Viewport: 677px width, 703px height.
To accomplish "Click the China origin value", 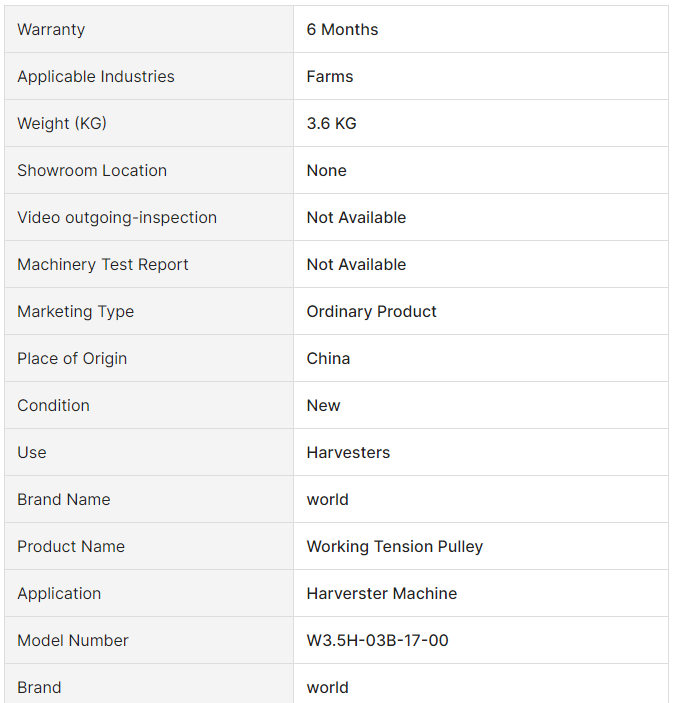I will click(x=328, y=359).
